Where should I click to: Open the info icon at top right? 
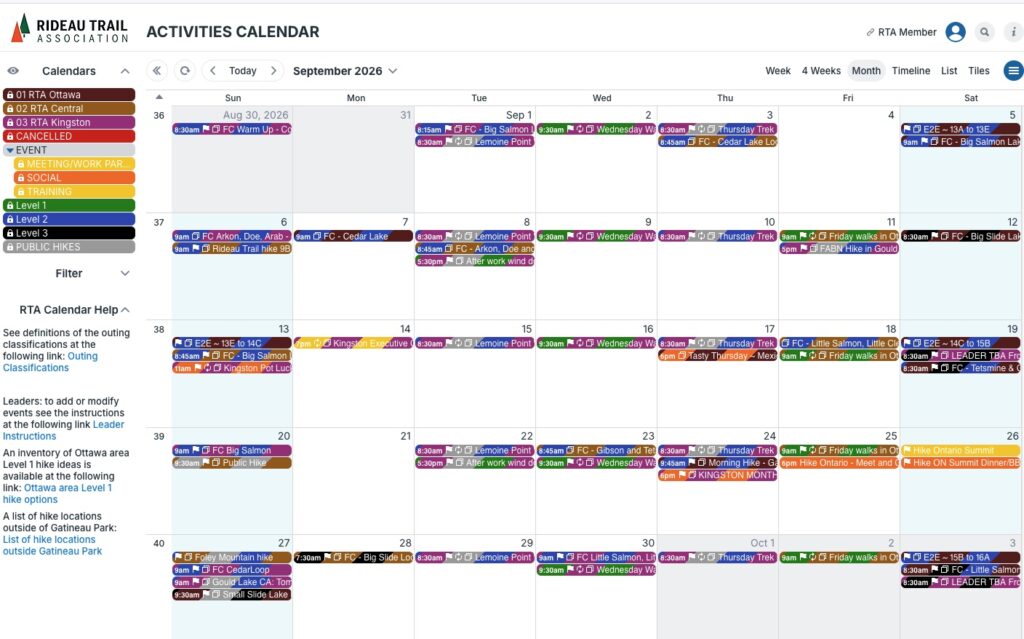(x=1013, y=32)
